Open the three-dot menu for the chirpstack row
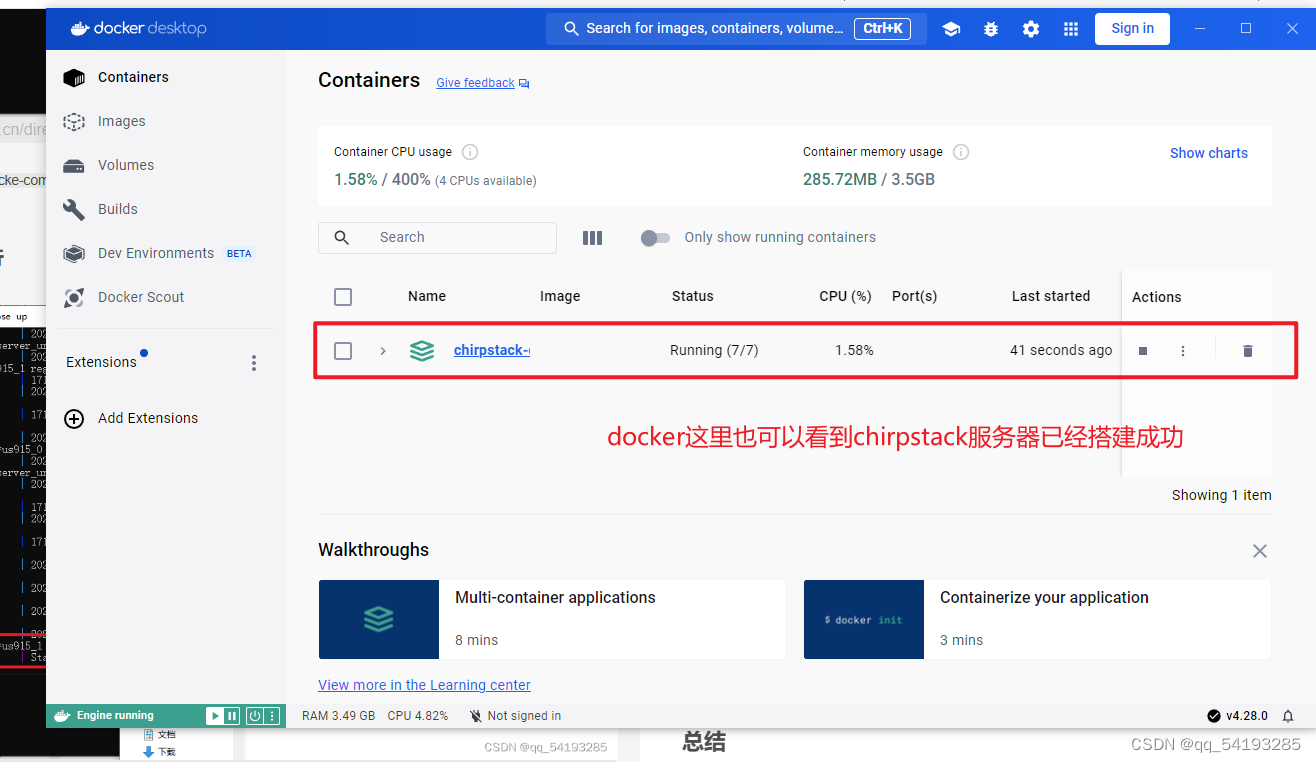Image resolution: width=1316 pixels, height=762 pixels. [x=1183, y=351]
